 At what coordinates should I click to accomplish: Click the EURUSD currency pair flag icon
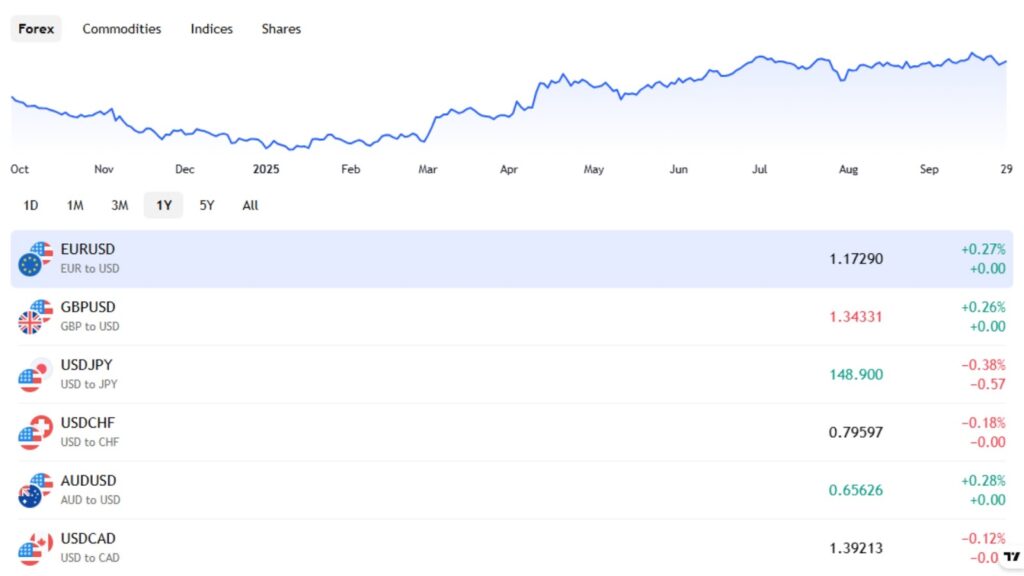tap(34, 259)
